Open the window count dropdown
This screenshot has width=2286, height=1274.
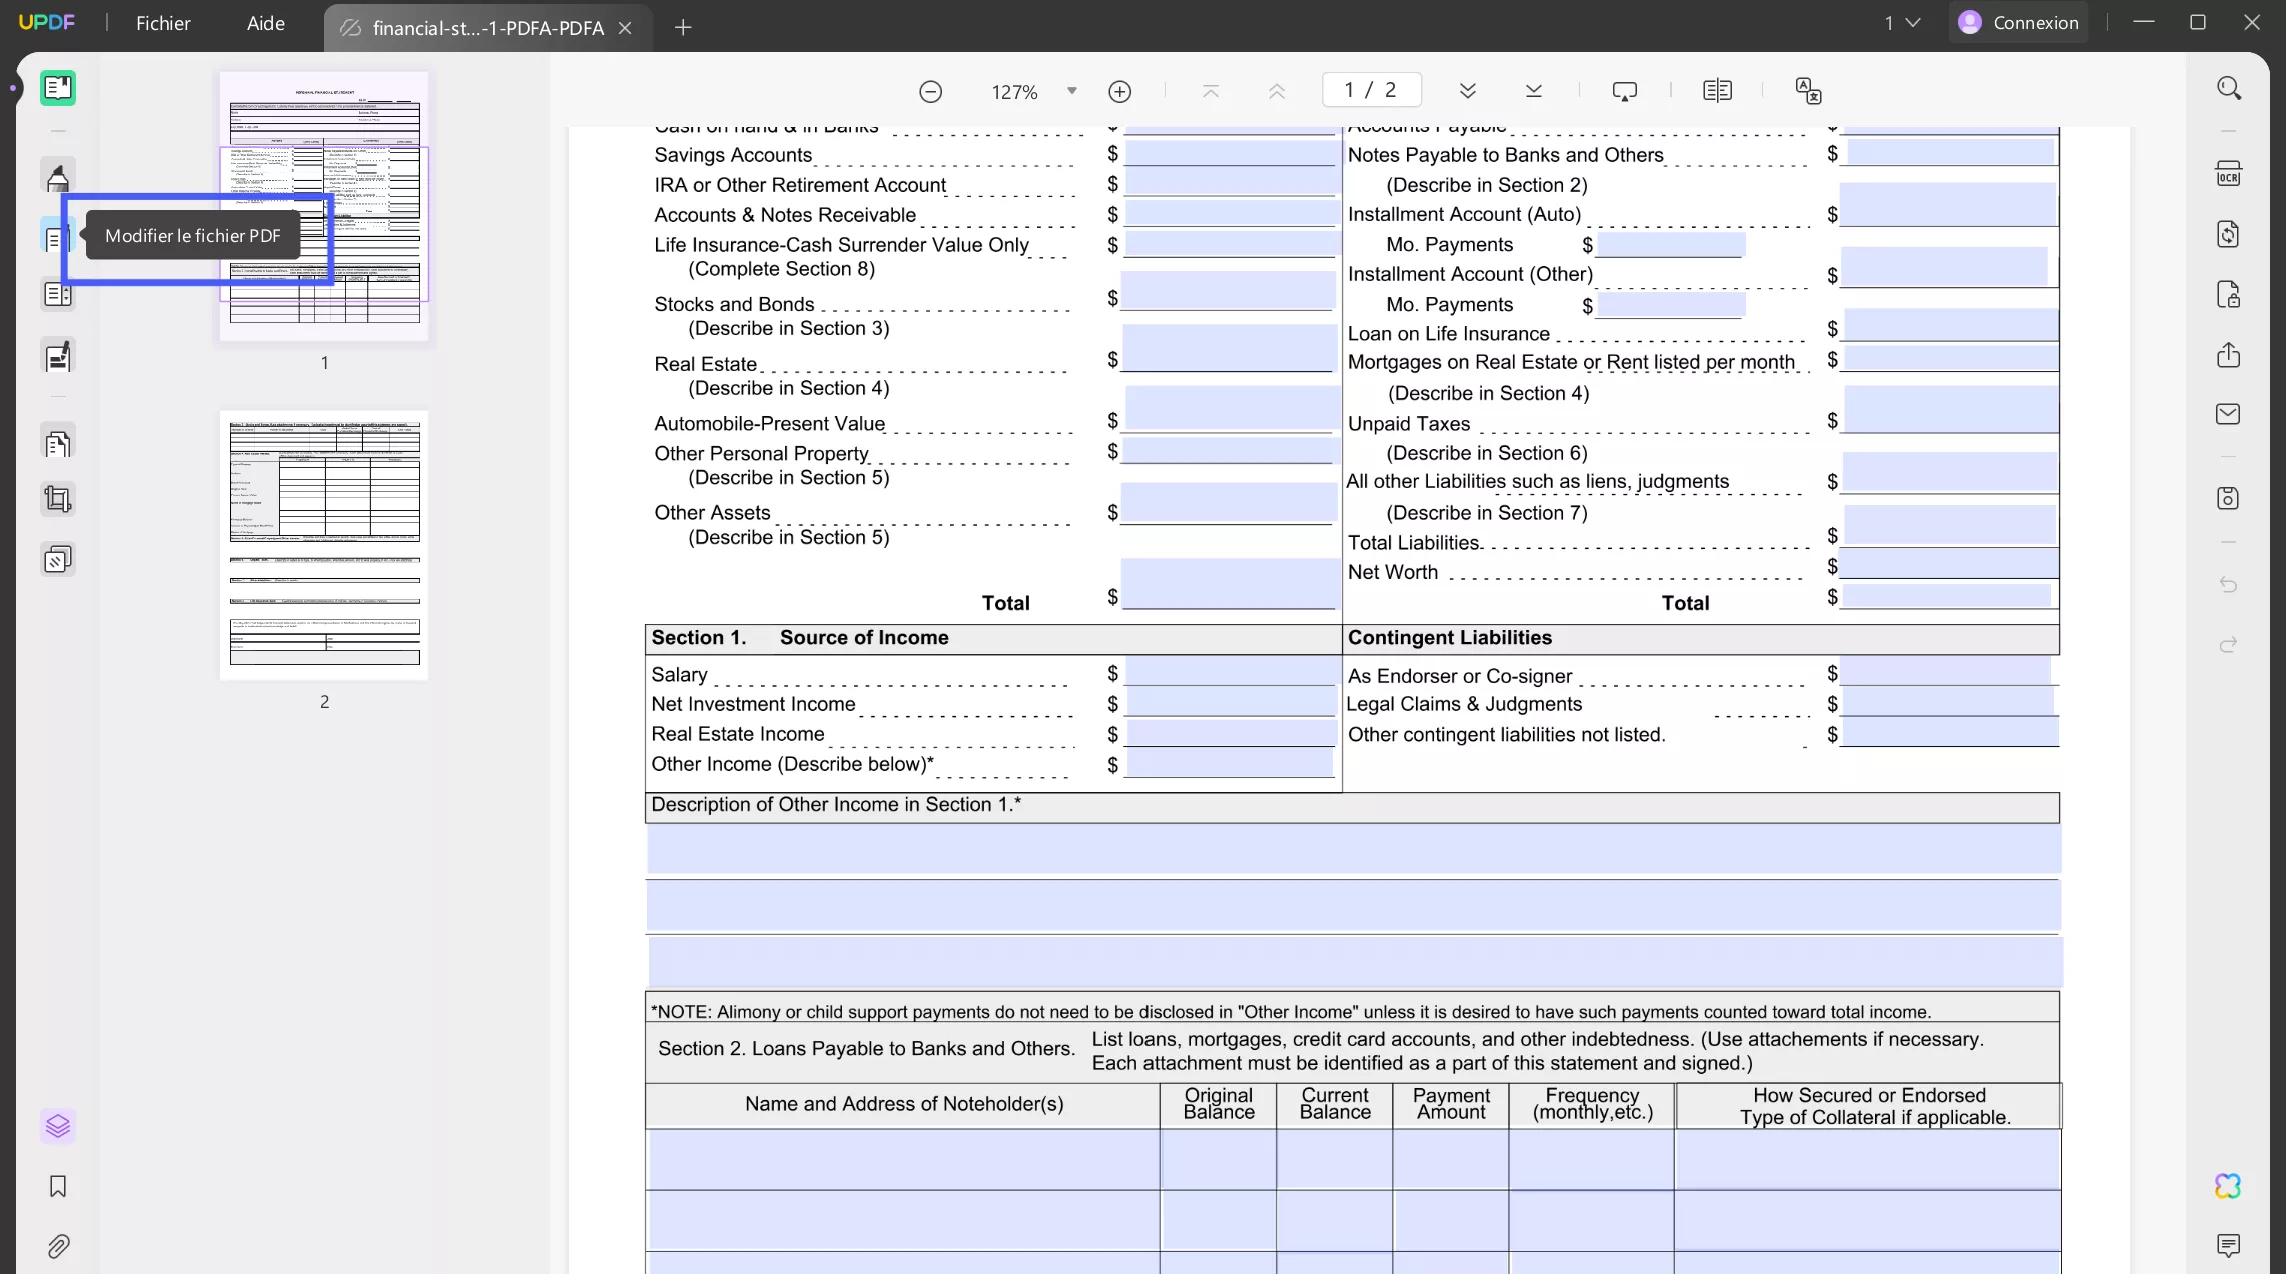point(1902,23)
